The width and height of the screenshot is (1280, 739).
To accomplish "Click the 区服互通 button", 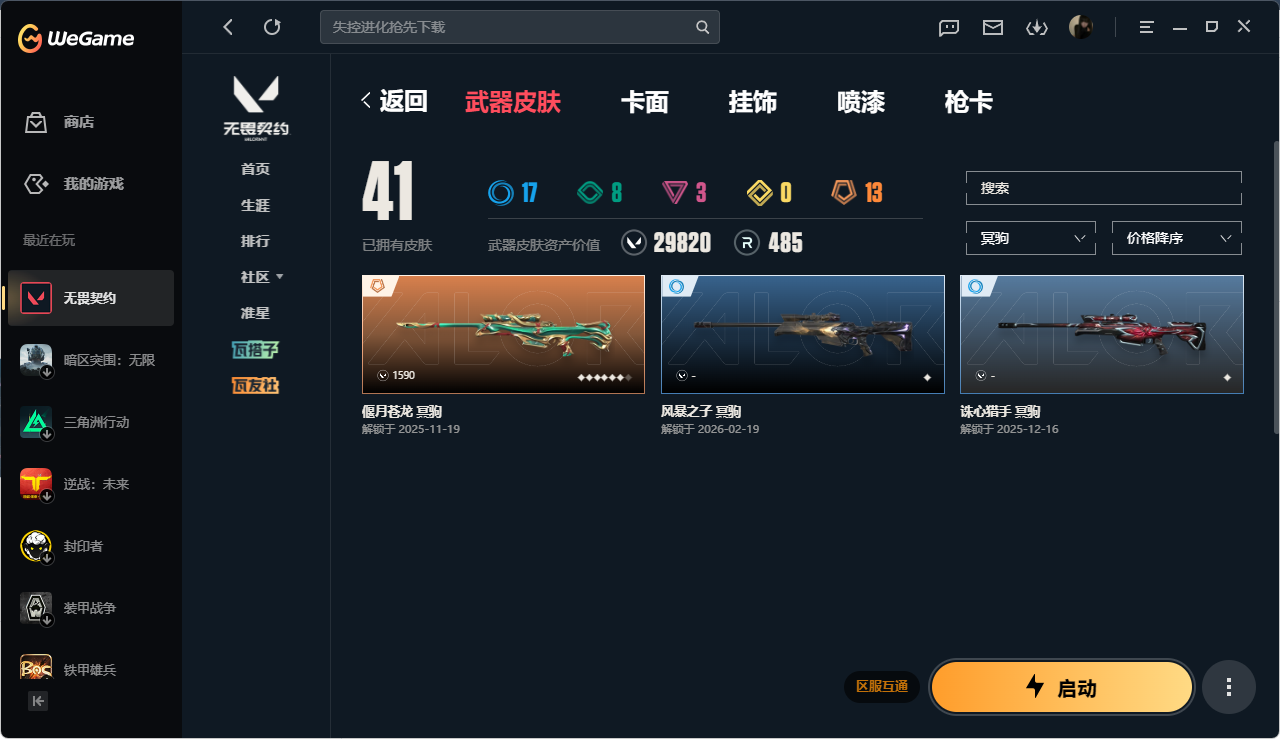I will [882, 687].
